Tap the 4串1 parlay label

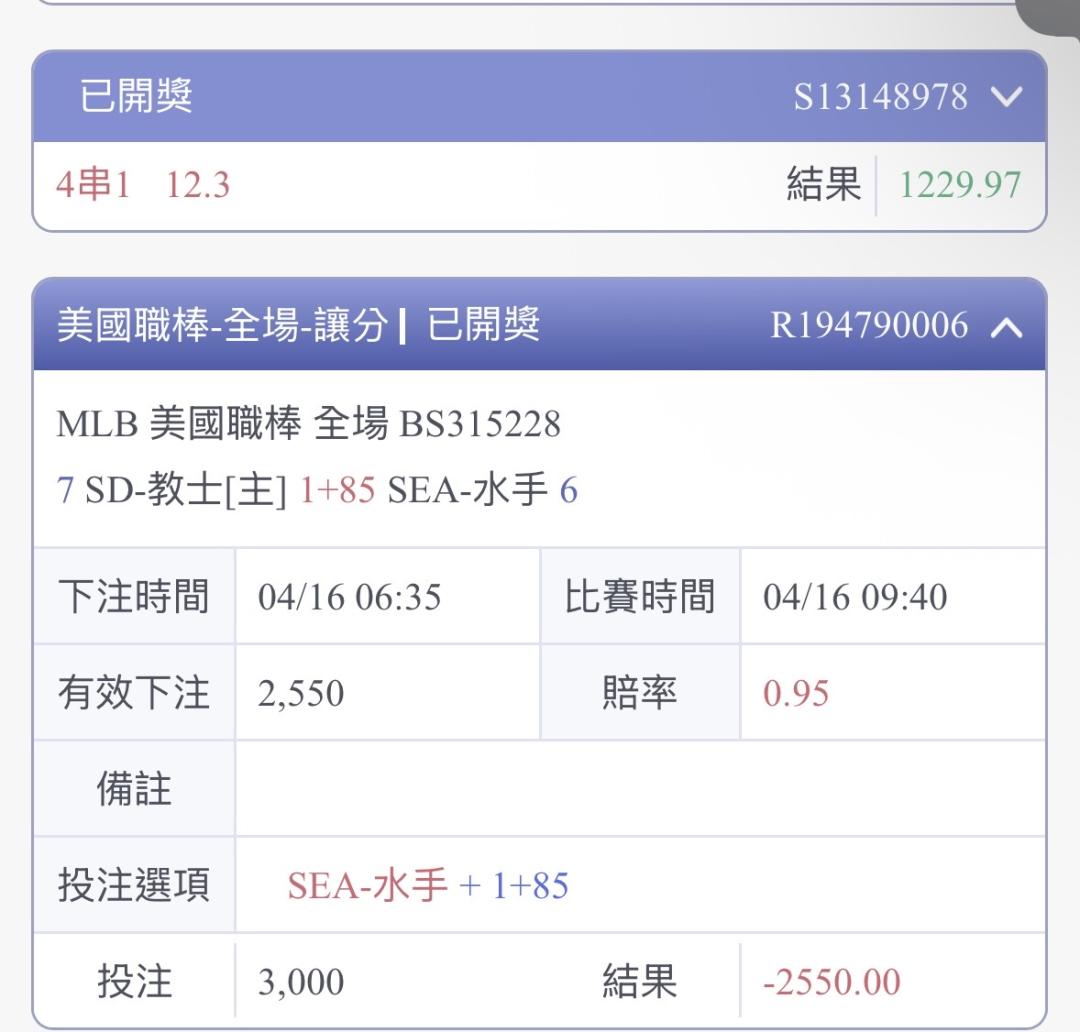(x=93, y=185)
